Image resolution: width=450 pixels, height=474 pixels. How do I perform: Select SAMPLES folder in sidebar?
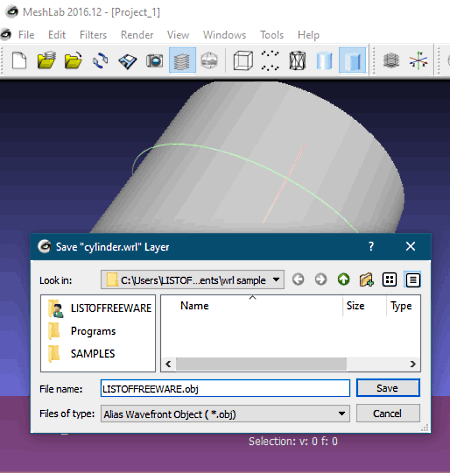(81, 354)
